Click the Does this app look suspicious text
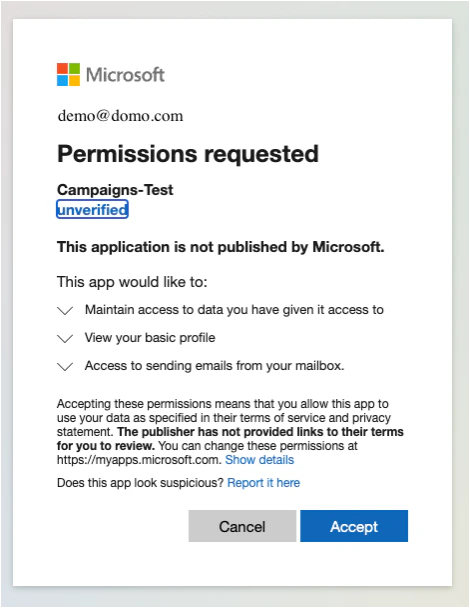The image size is (470, 608). click(140, 483)
